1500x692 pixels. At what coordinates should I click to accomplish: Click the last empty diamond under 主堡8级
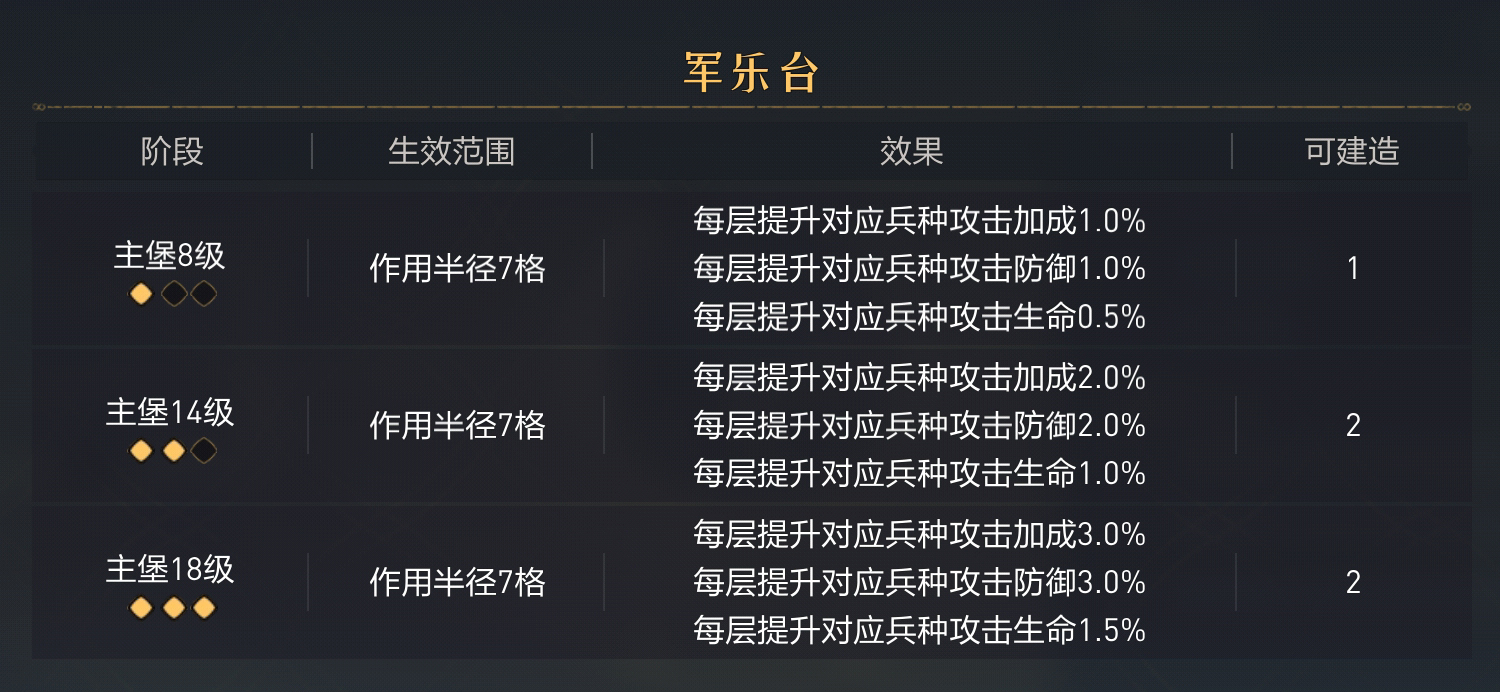[204, 294]
